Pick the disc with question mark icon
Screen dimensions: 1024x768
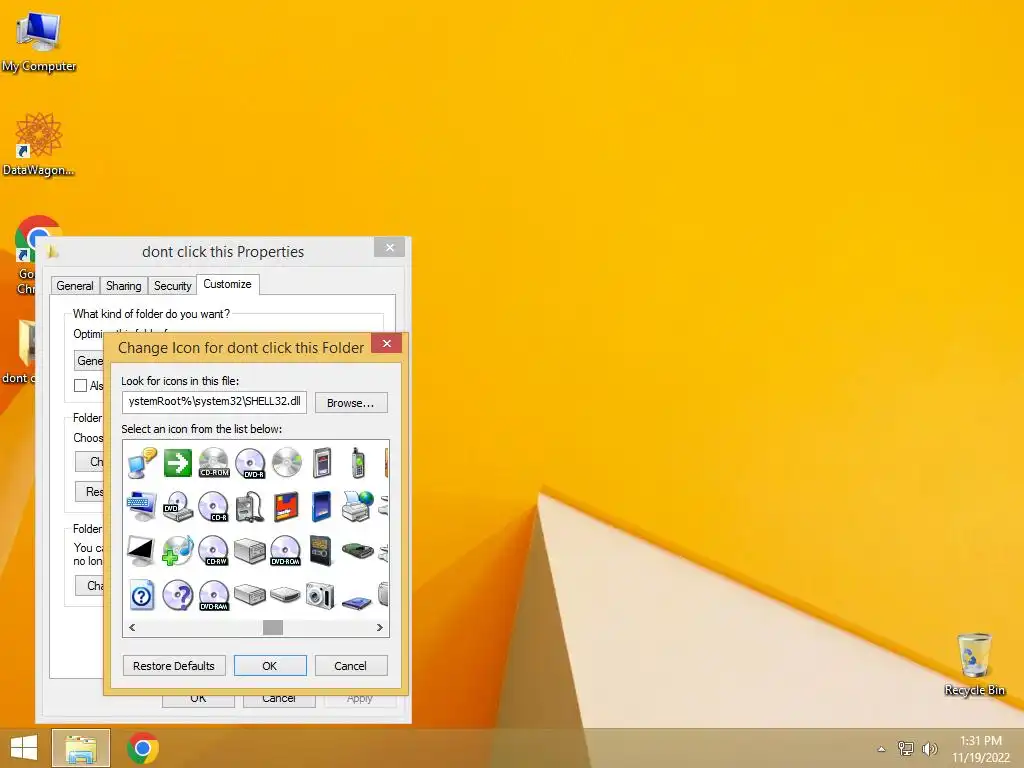pyautogui.click(x=178, y=595)
